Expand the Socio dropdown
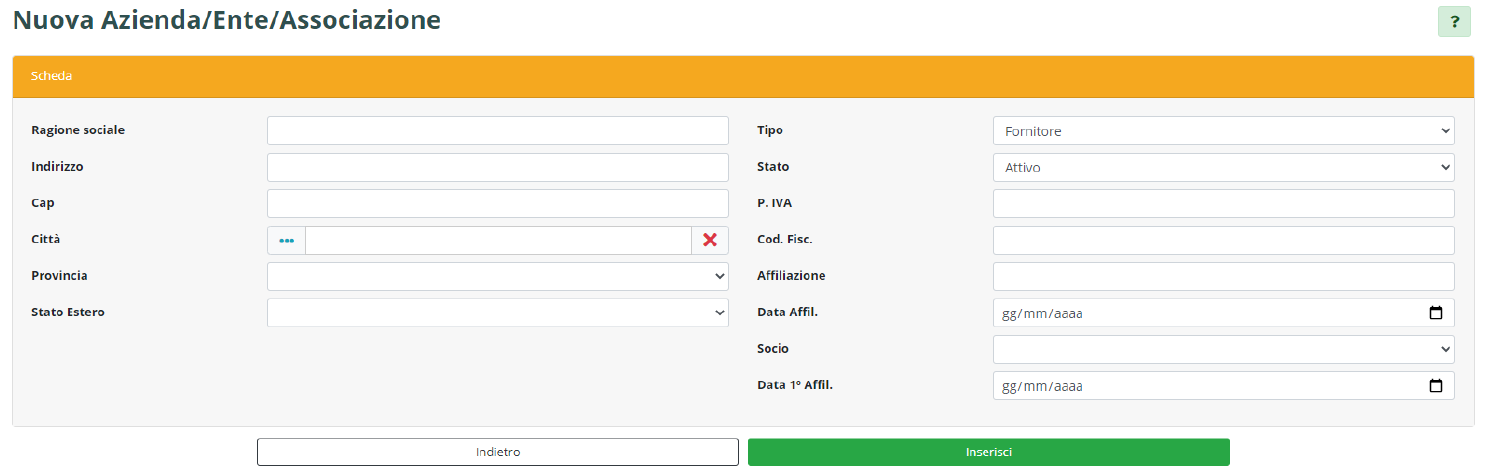Viewport: 1490px width, 472px height. point(1223,349)
